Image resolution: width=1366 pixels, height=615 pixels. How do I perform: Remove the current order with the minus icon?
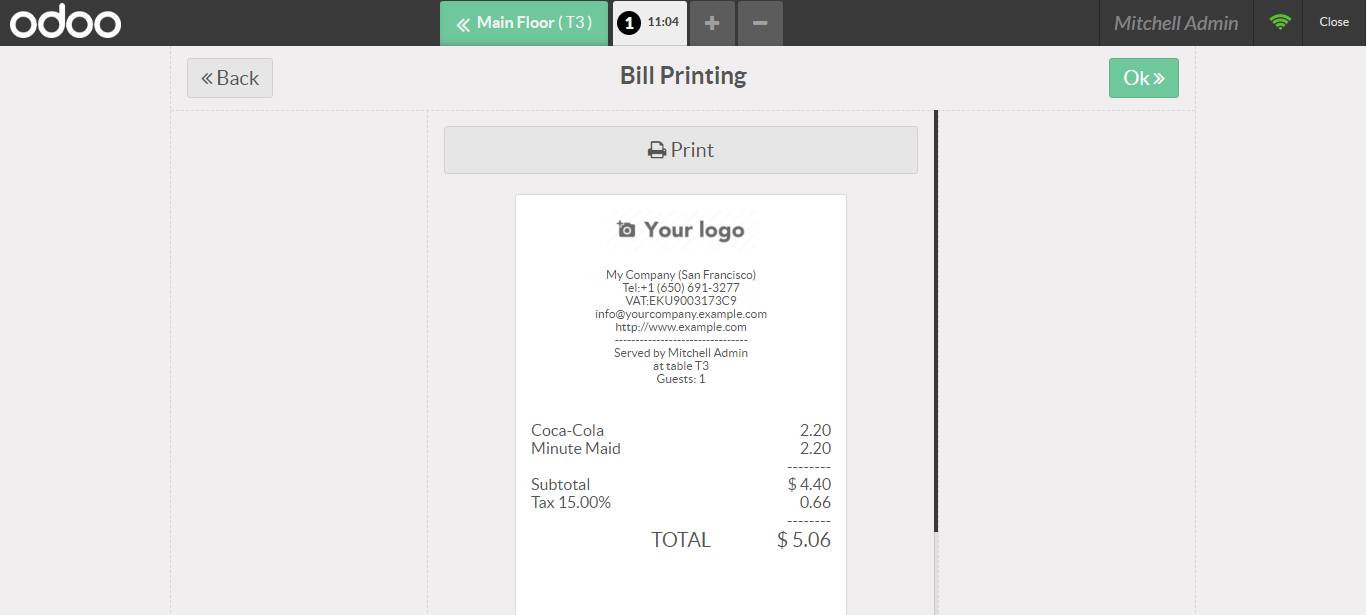coord(760,23)
